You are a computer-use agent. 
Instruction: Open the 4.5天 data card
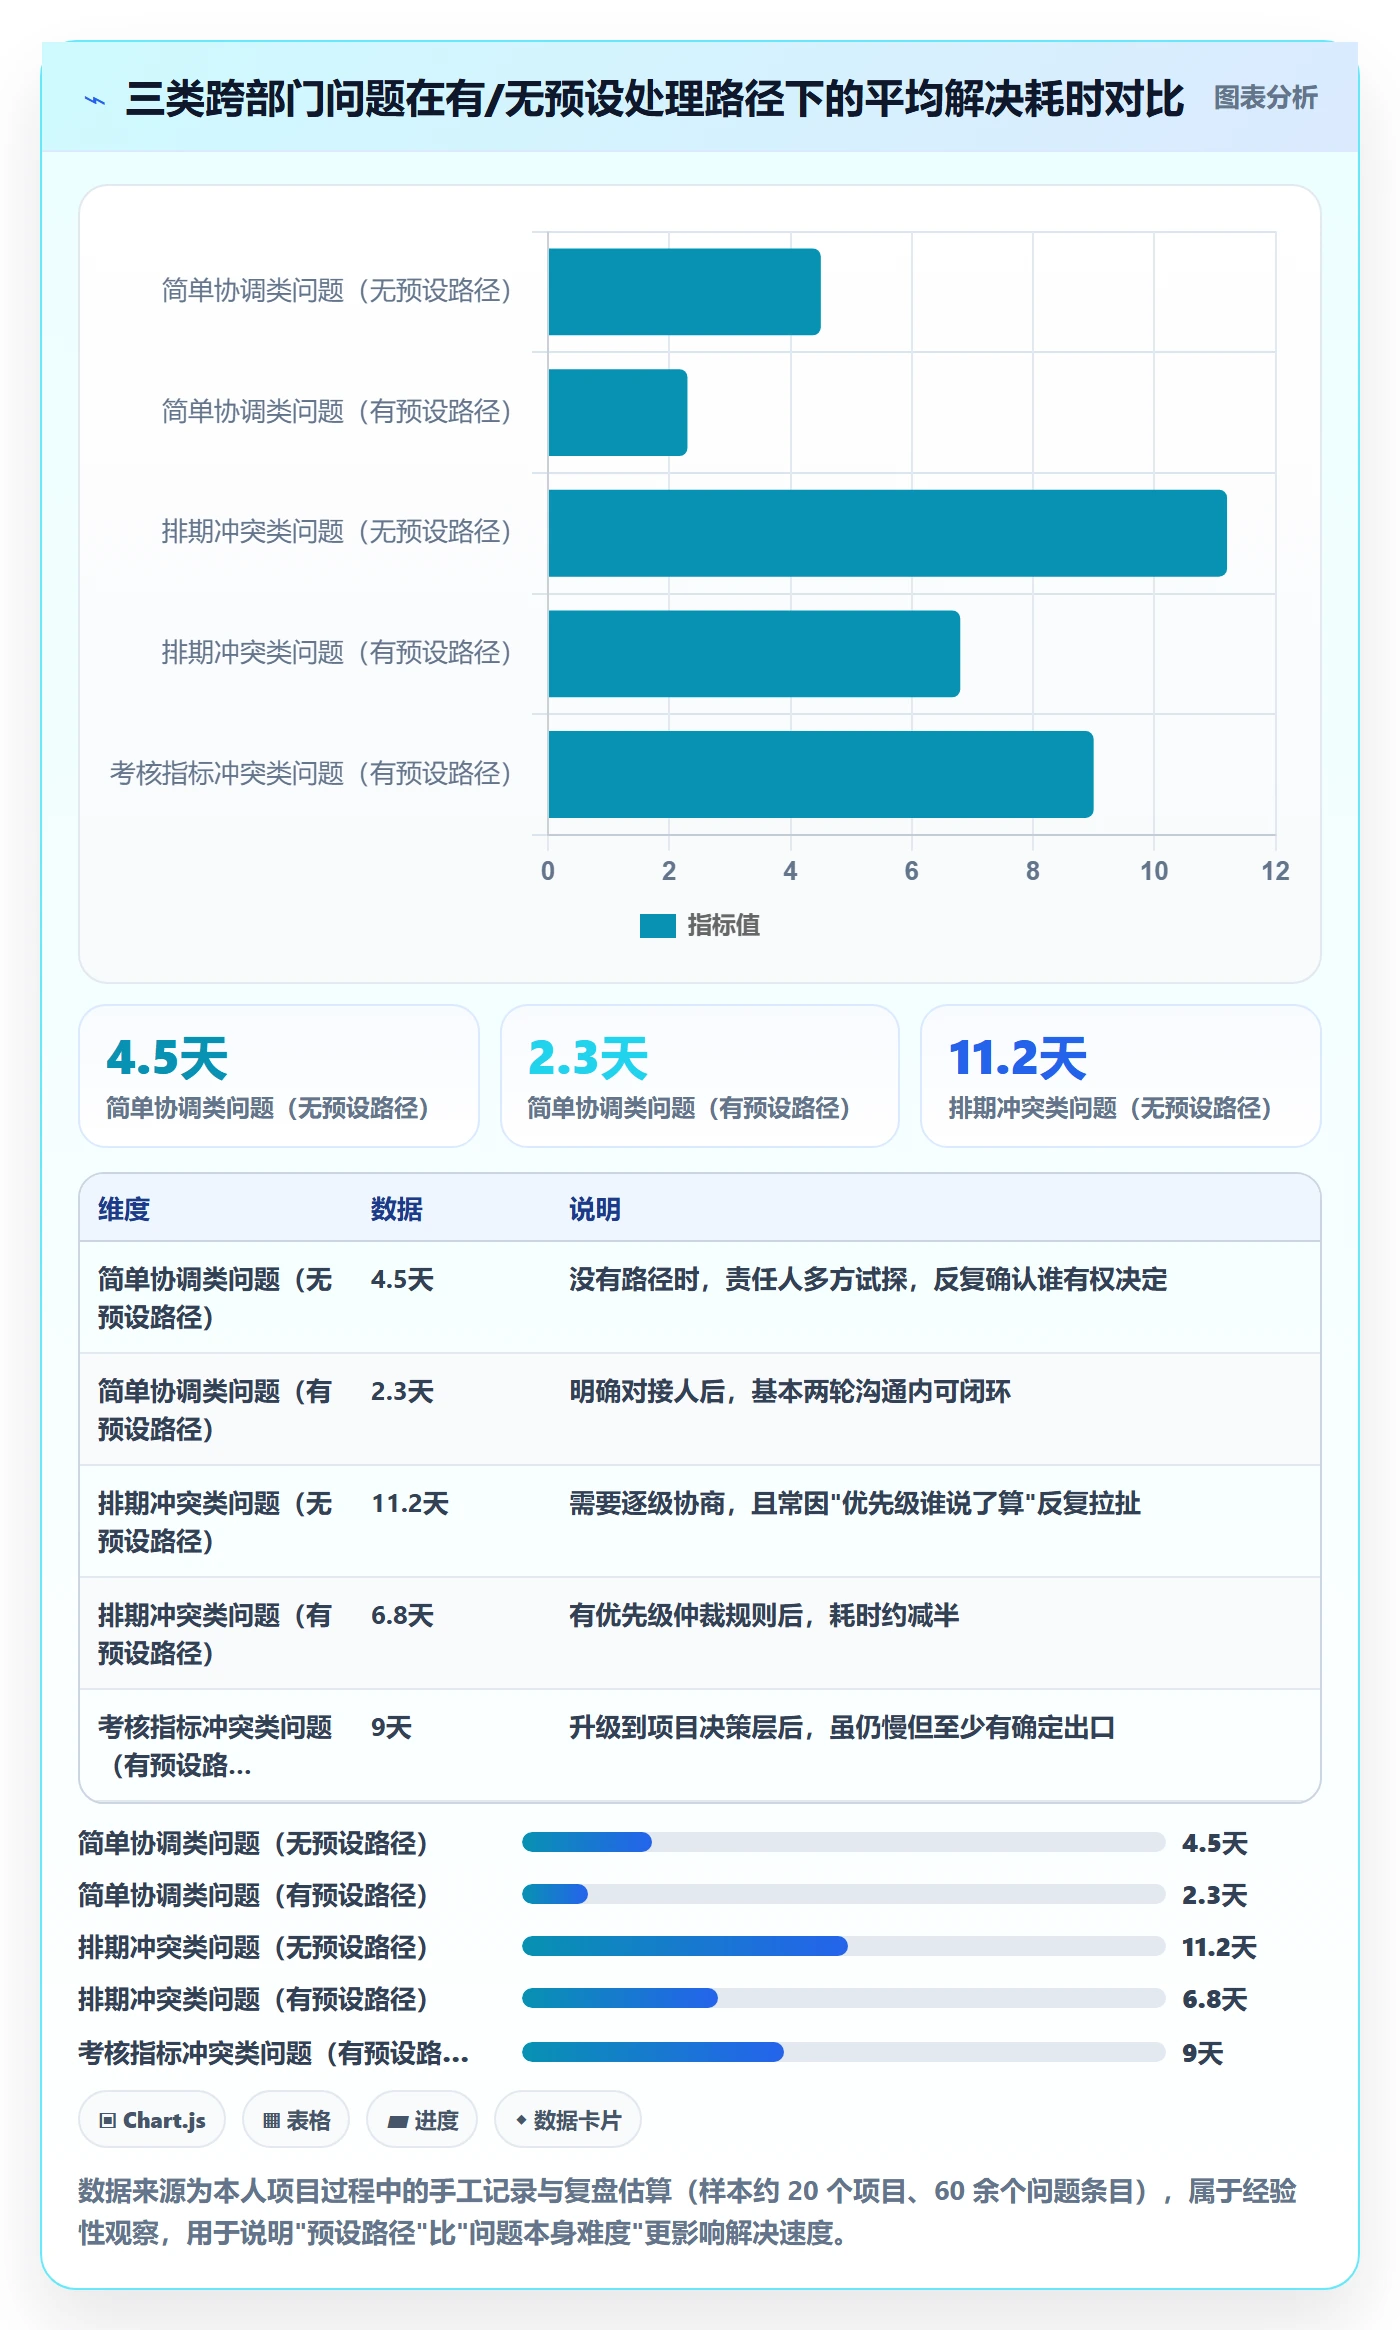[279, 1076]
